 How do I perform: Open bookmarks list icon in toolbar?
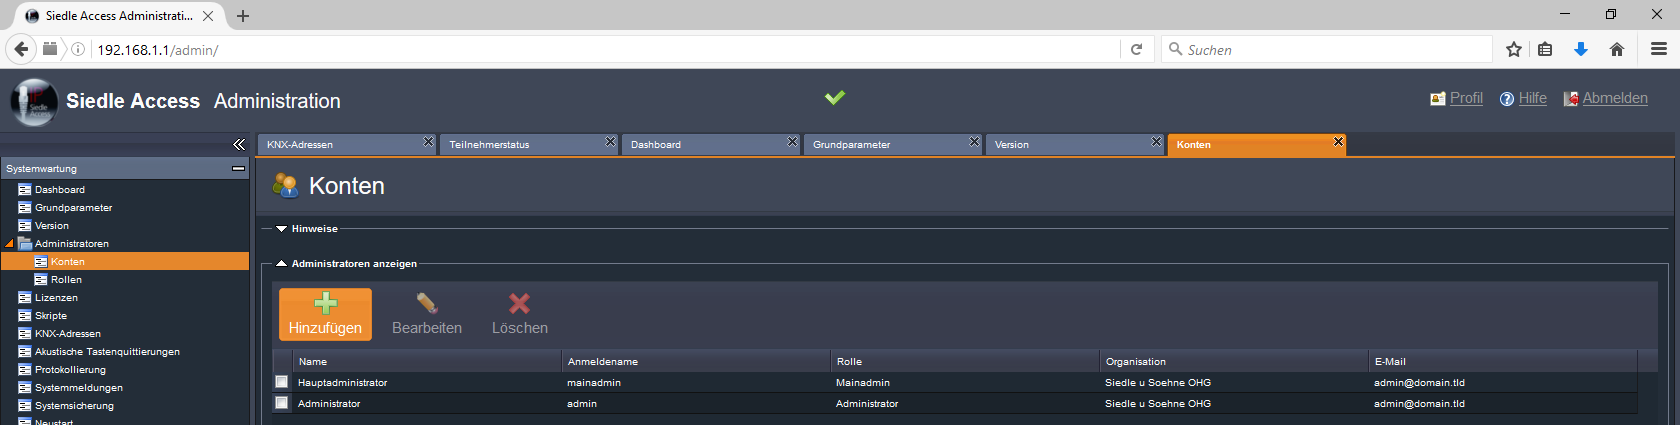pyautogui.click(x=1545, y=49)
